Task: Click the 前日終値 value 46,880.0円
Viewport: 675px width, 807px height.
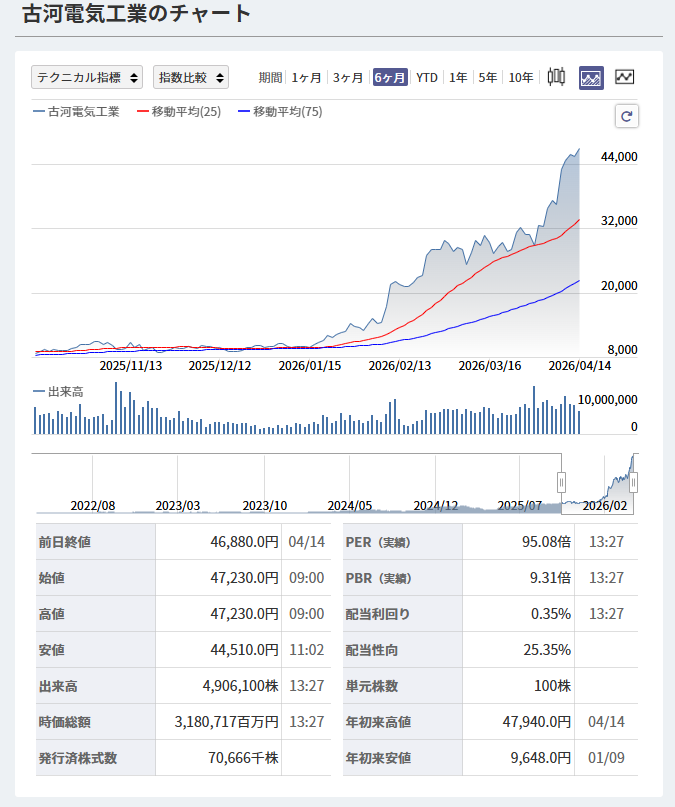Action: (x=244, y=542)
